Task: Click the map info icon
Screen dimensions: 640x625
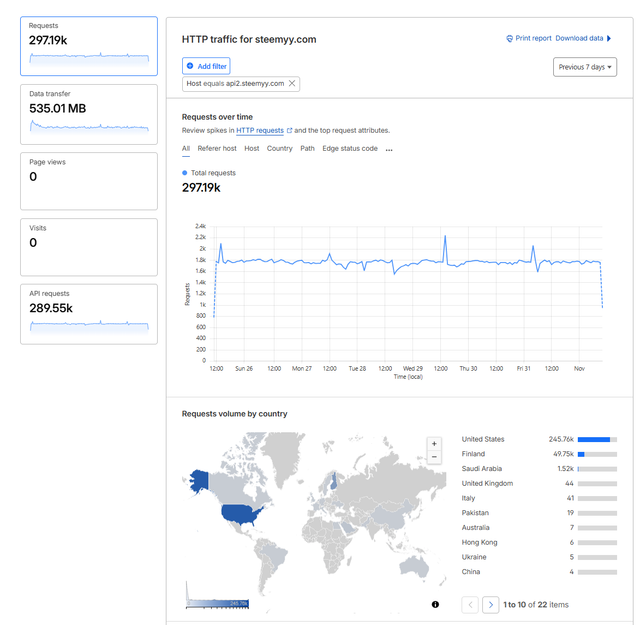Action: pyautogui.click(x=436, y=604)
